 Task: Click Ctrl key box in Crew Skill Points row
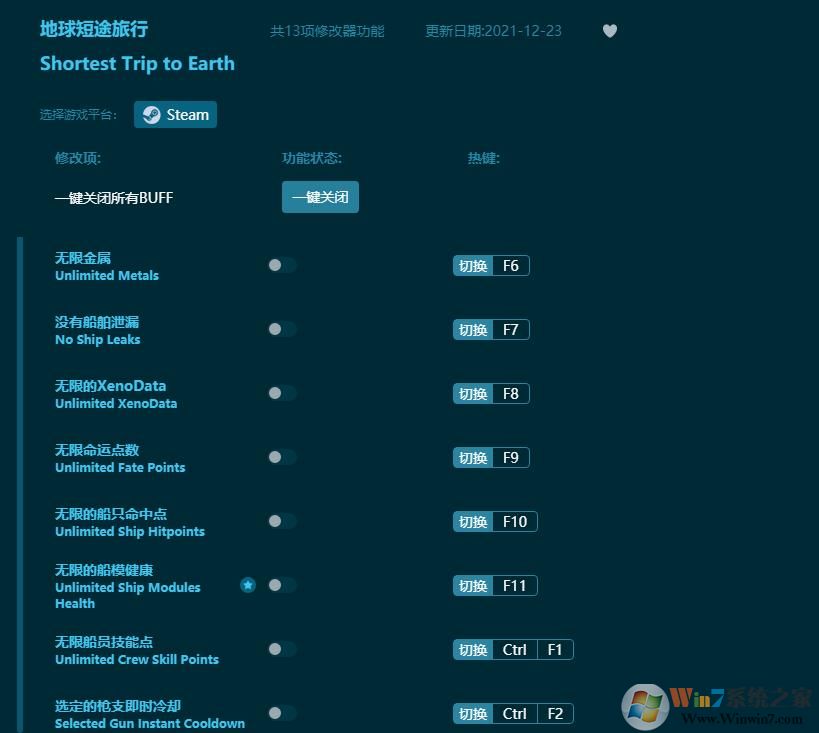515,650
